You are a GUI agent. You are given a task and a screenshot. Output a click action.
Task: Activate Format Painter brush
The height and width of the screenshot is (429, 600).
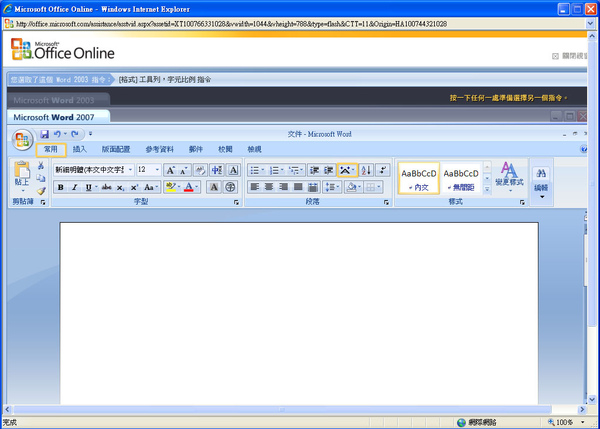pyautogui.click(x=41, y=191)
